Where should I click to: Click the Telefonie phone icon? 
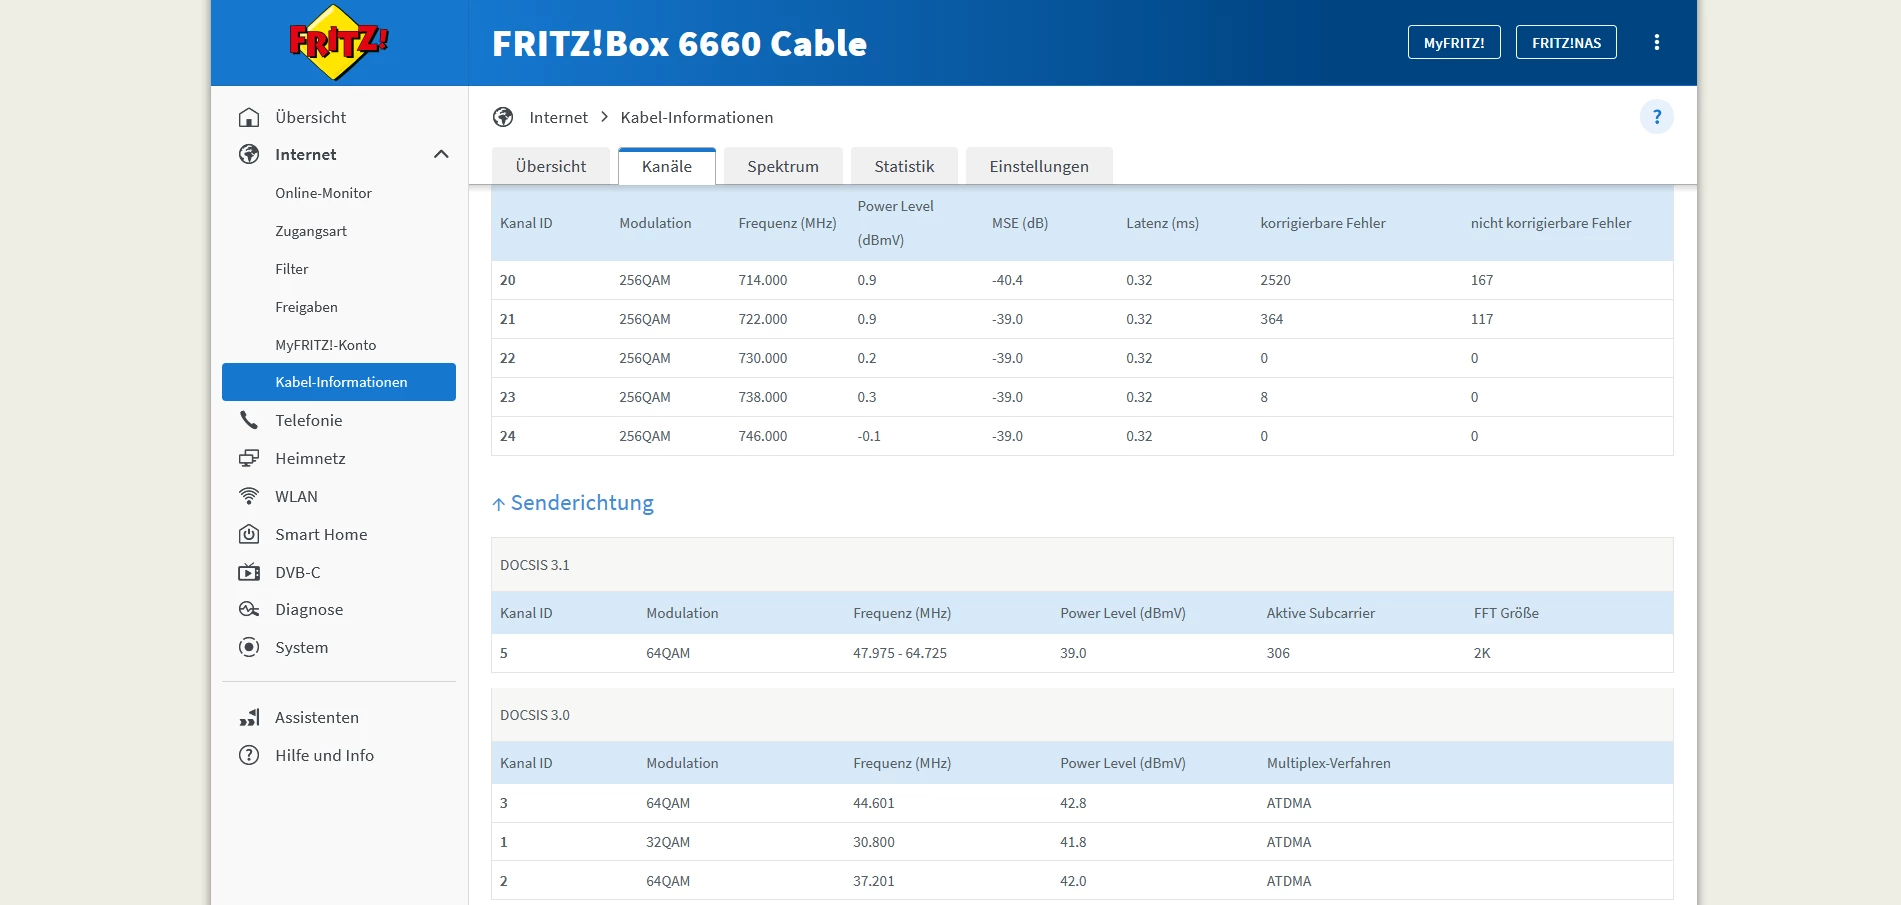pyautogui.click(x=249, y=420)
